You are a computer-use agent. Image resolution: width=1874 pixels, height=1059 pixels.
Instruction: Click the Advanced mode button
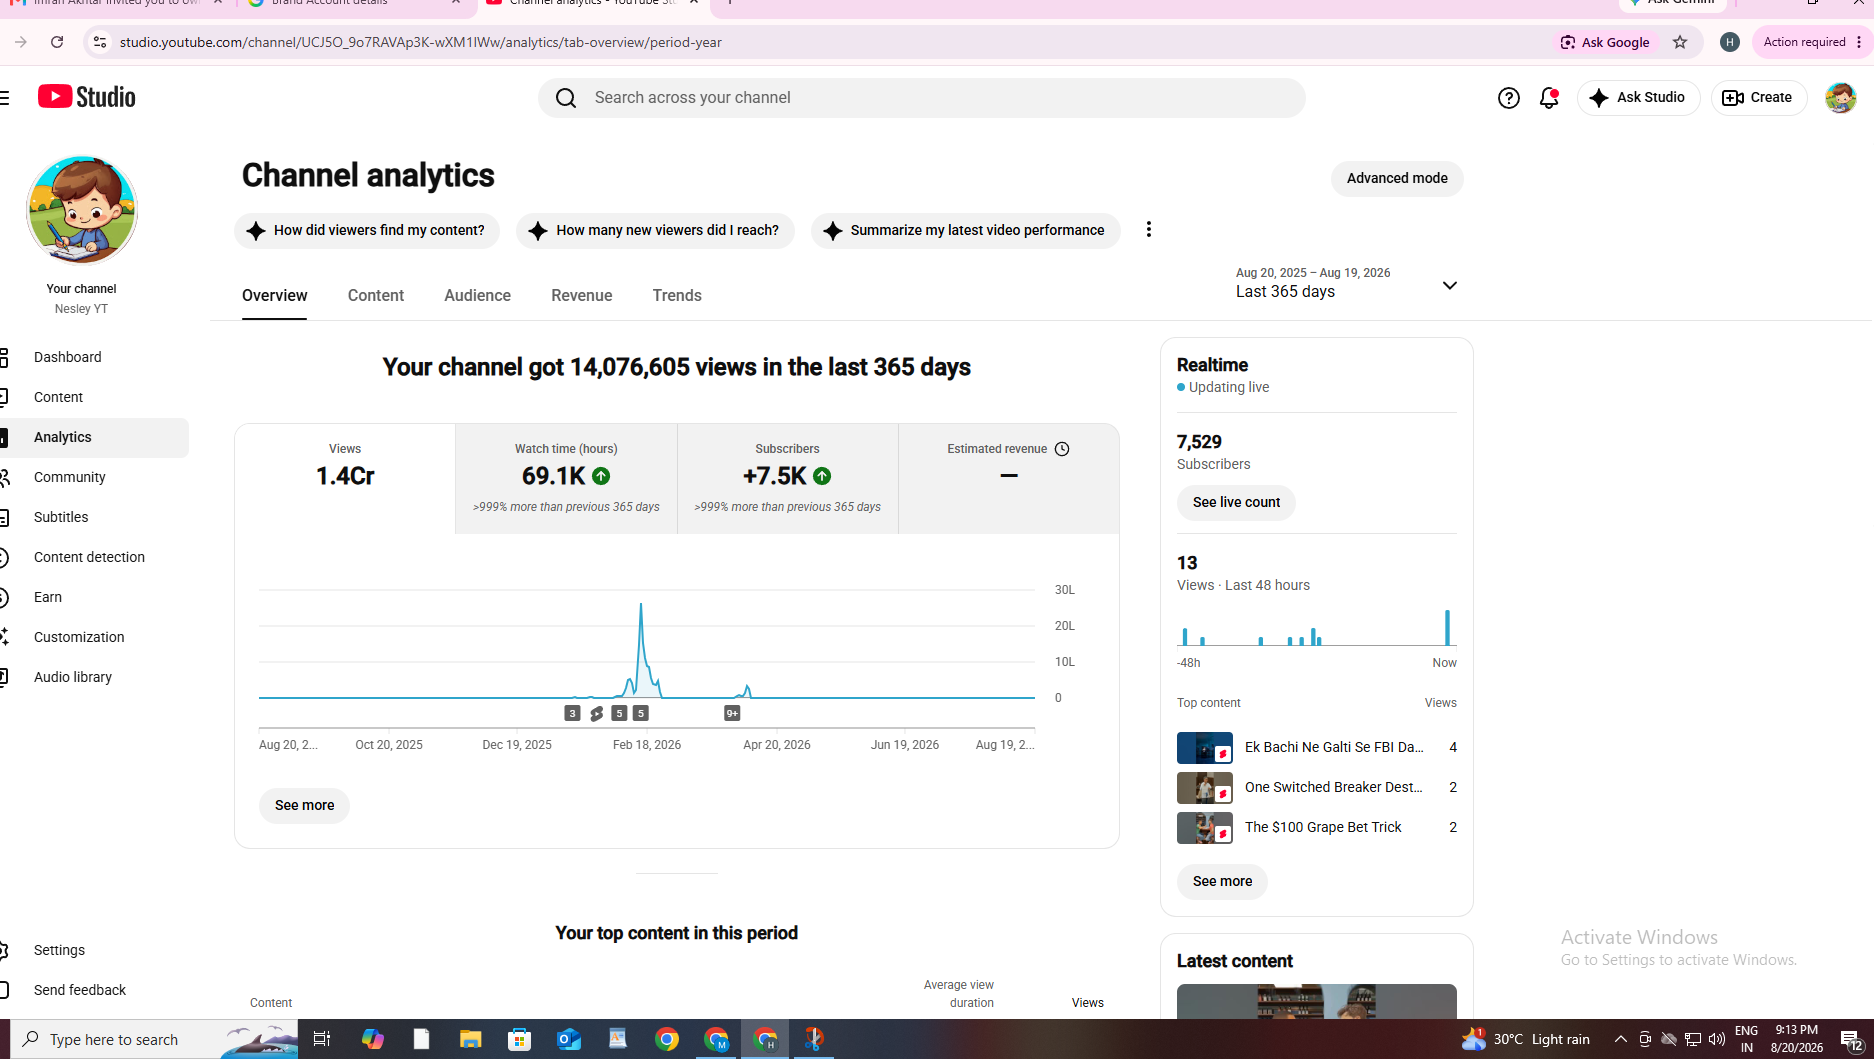[1397, 178]
